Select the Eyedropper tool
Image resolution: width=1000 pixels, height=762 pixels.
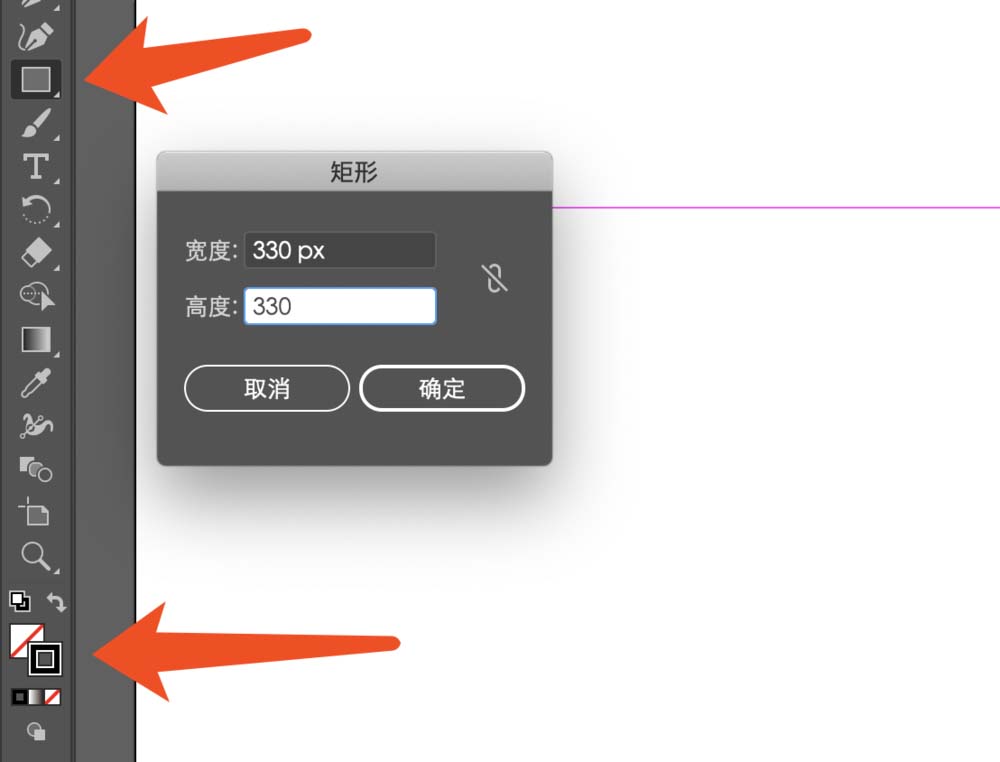pos(36,383)
